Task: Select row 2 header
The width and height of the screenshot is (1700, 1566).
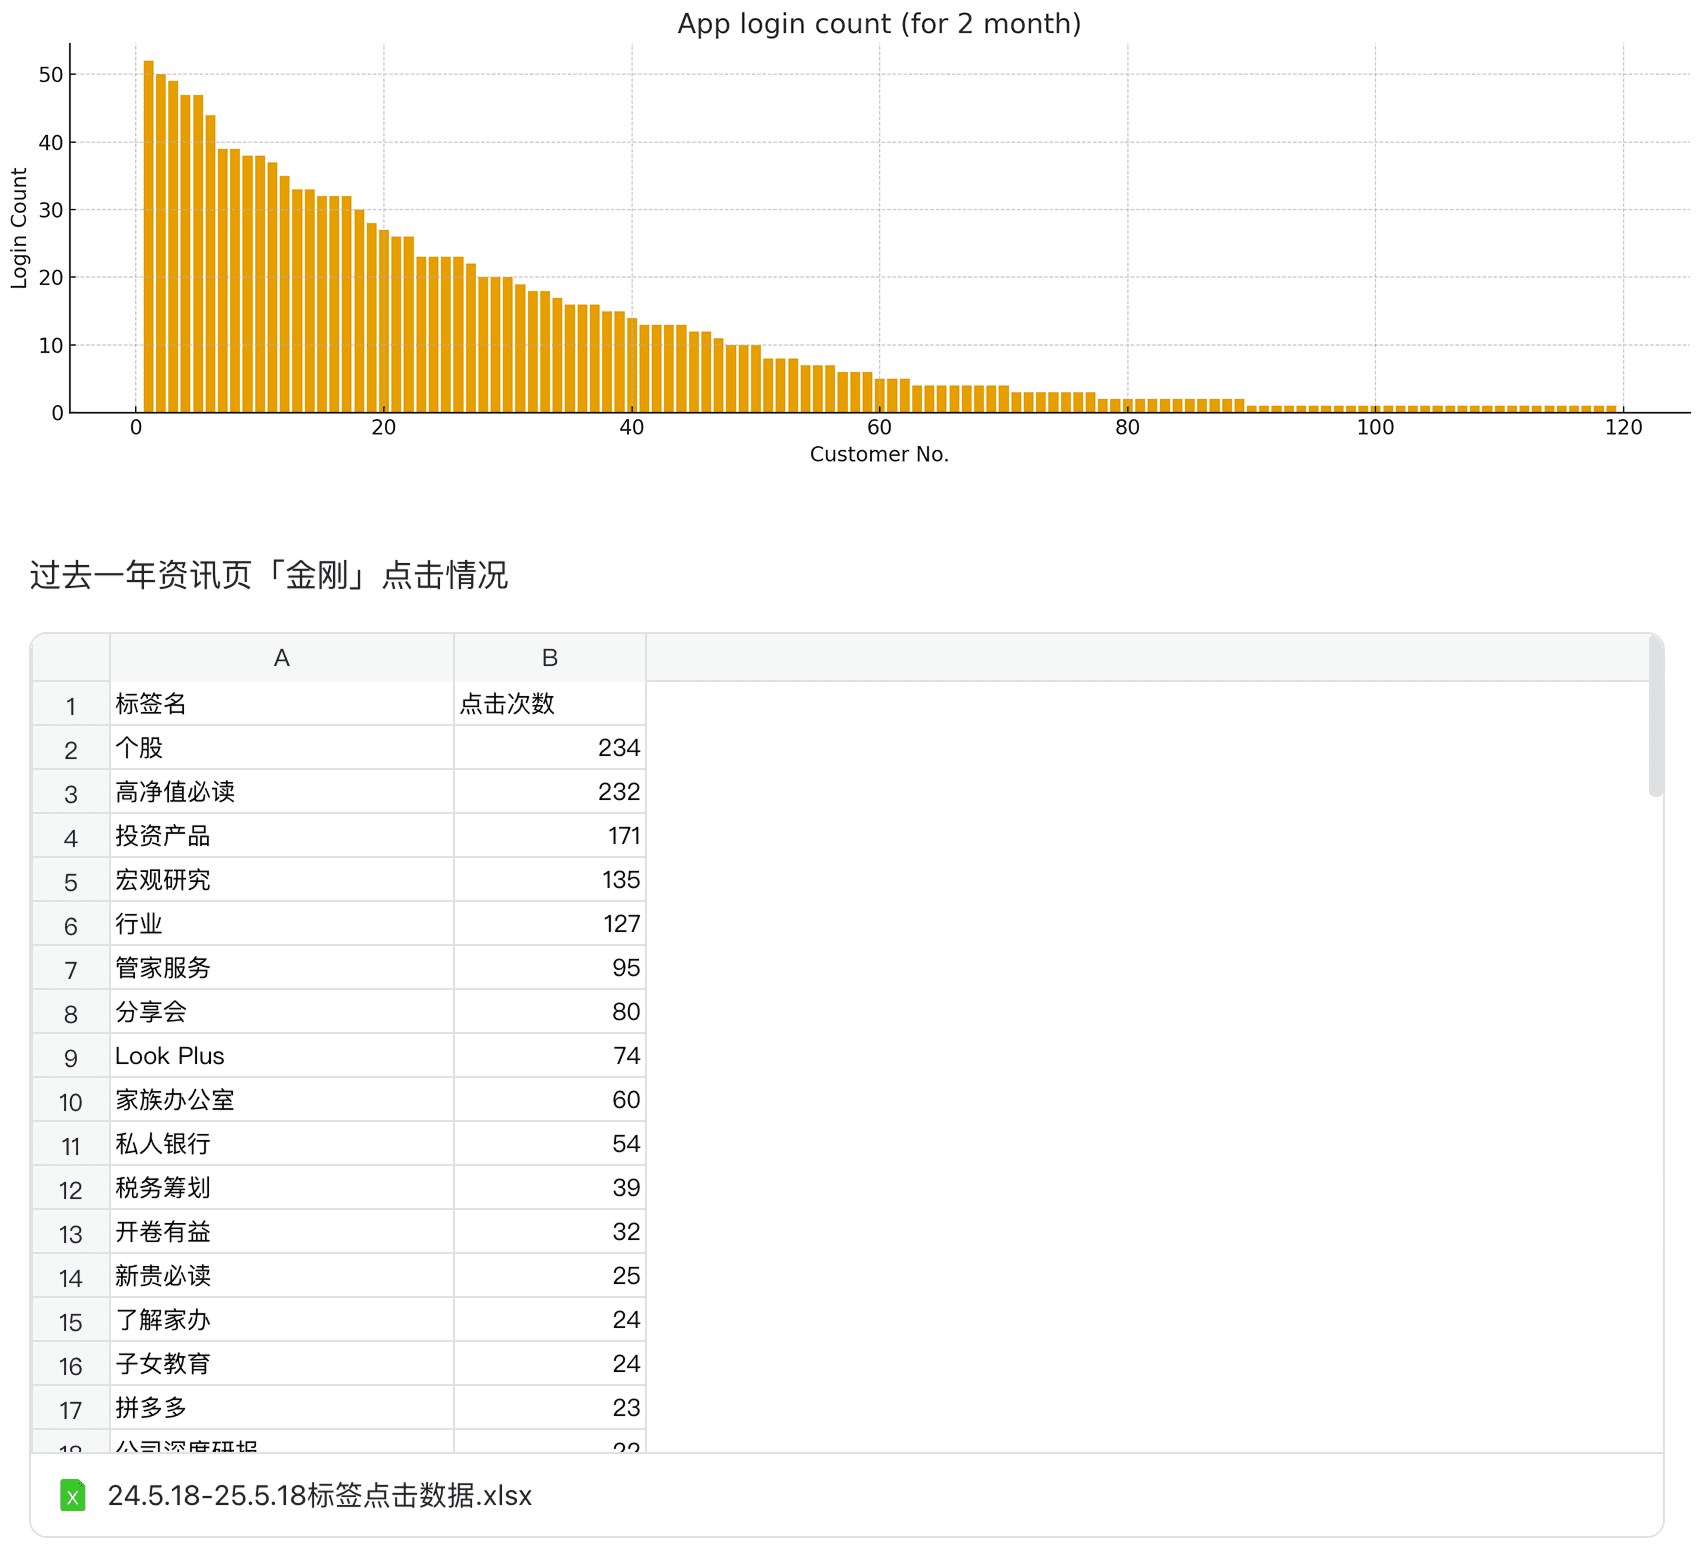Action: [71, 748]
